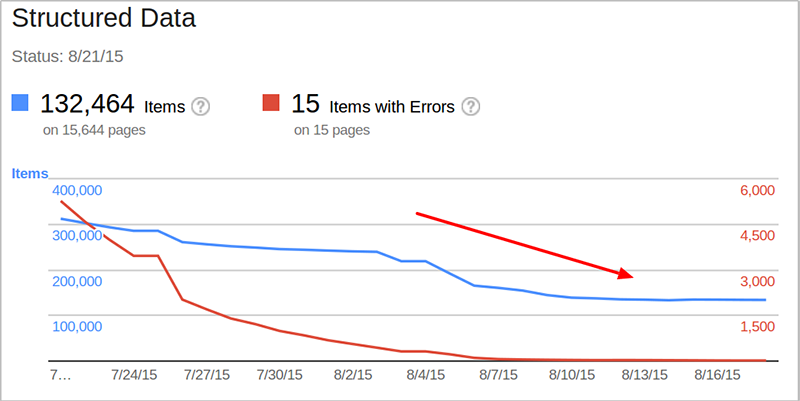
Task: Click the 8/16/15 date label on axis
Action: click(717, 375)
